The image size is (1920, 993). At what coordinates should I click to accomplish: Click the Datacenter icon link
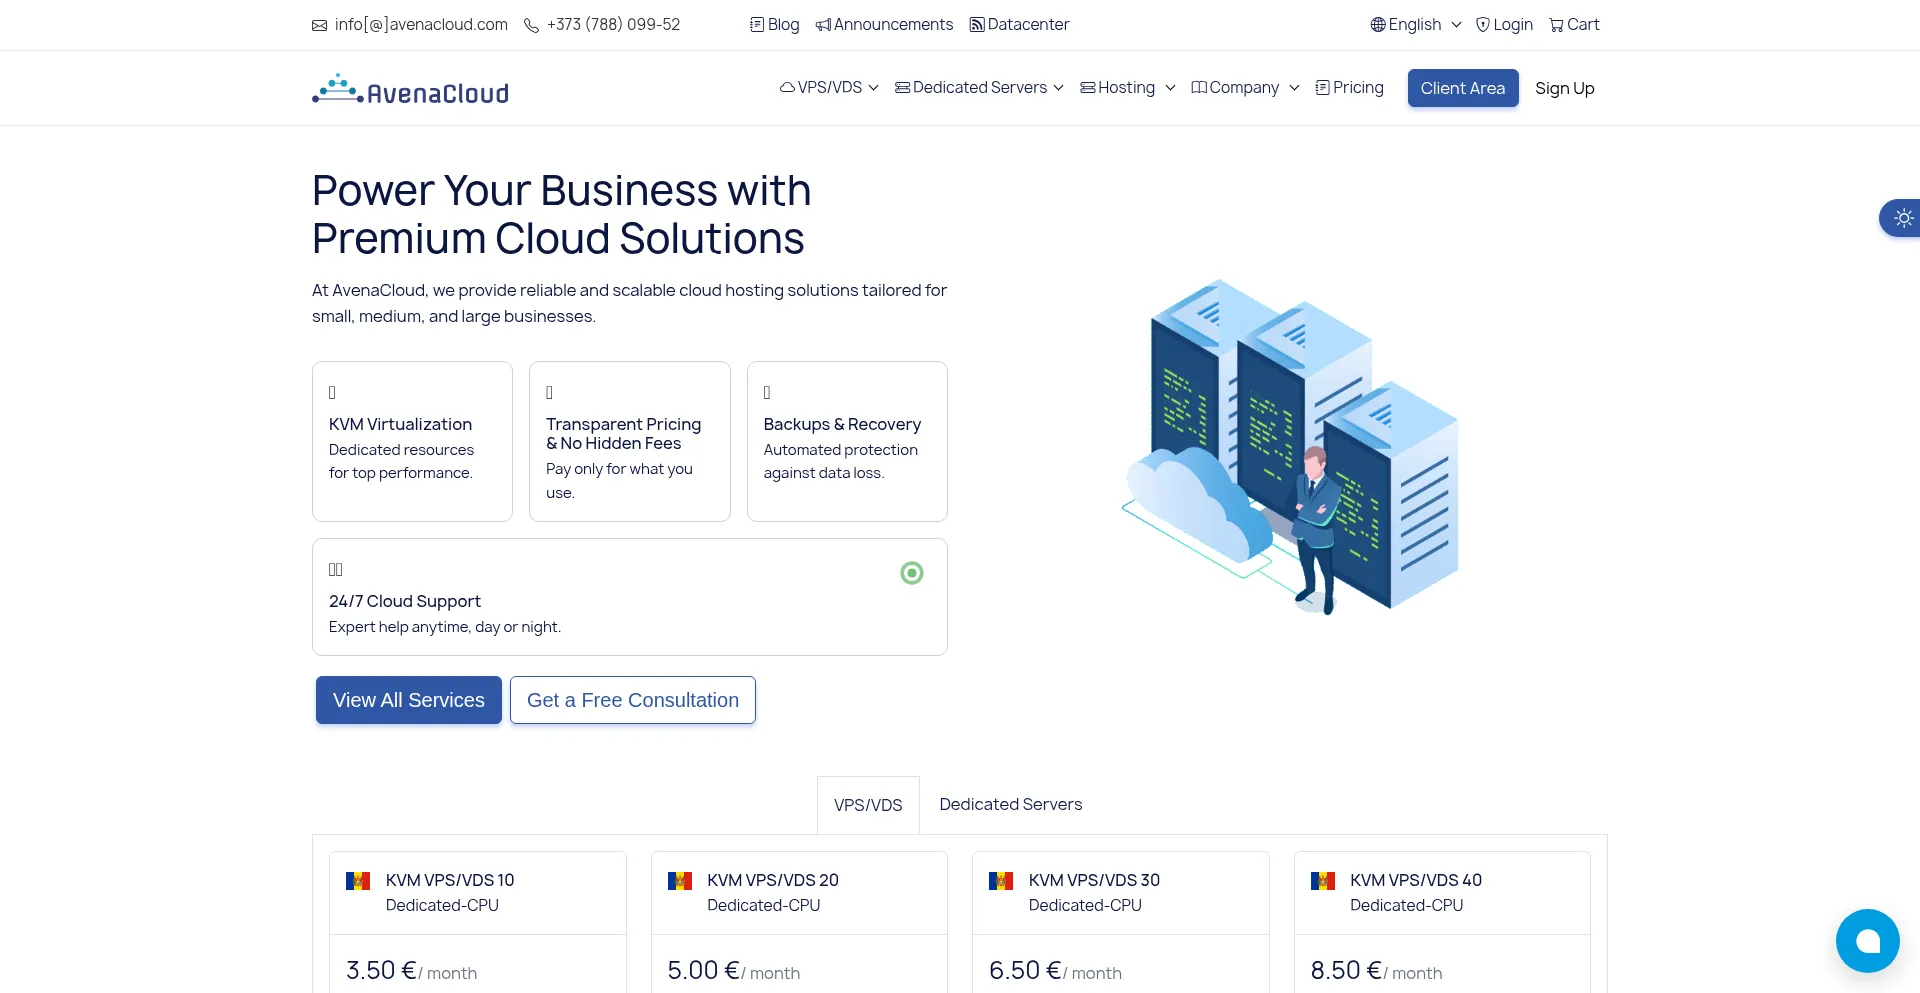click(977, 25)
